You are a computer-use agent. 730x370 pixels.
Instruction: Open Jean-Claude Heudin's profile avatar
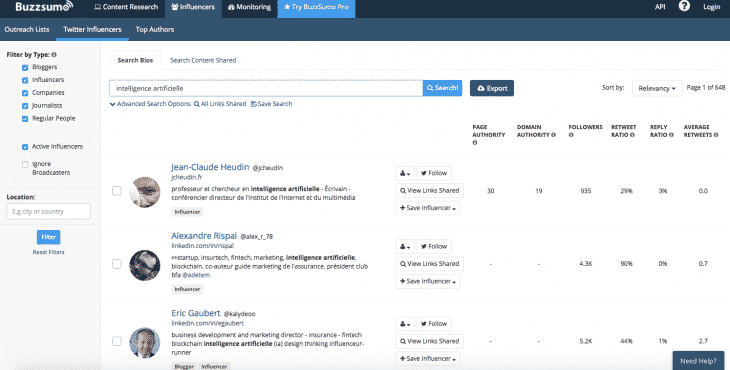point(145,192)
